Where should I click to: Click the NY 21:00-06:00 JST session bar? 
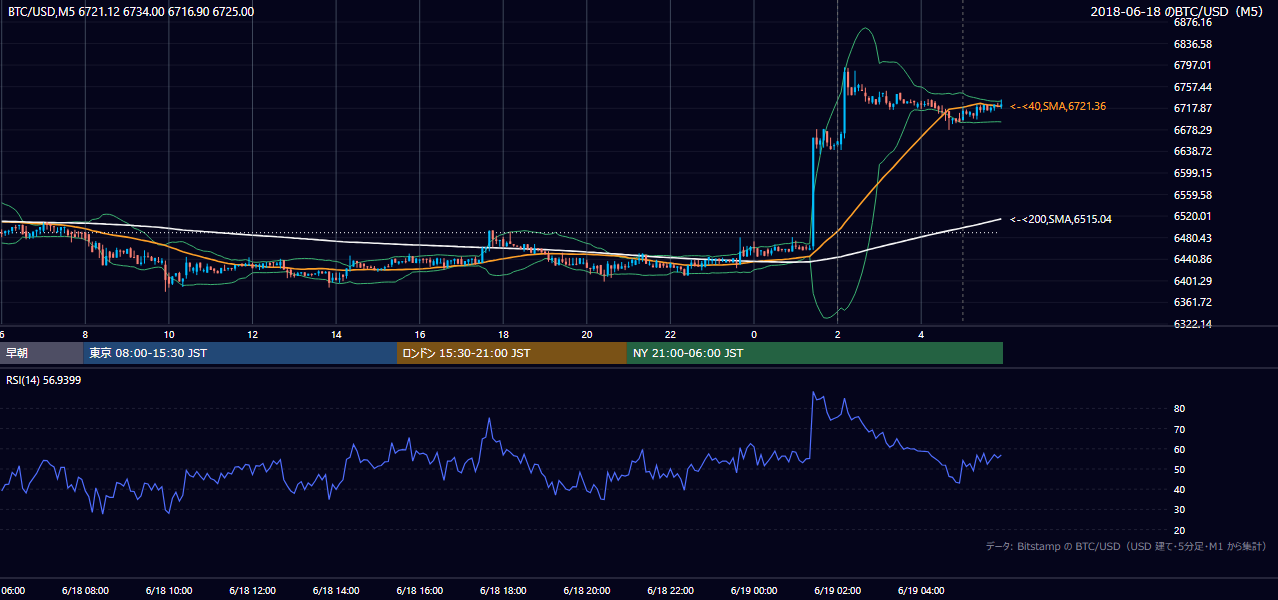tap(815, 353)
